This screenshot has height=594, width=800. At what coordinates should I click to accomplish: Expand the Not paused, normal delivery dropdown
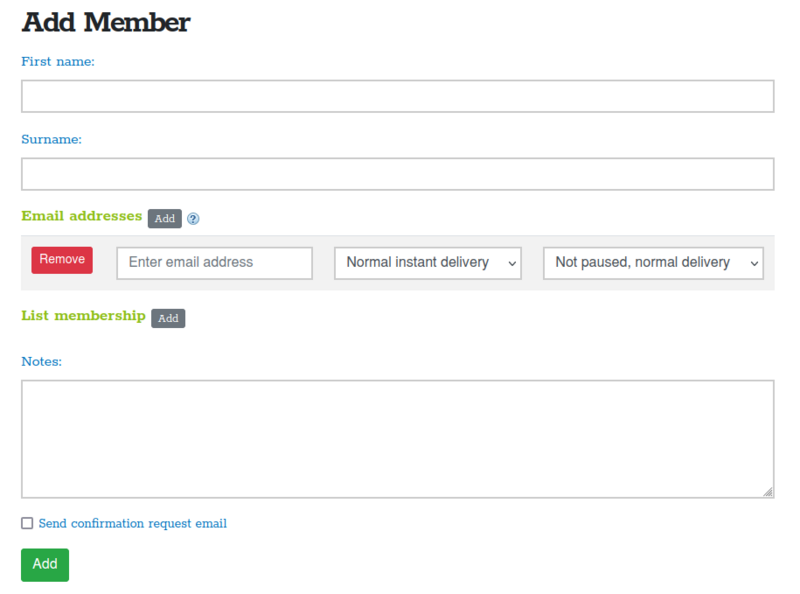[653, 263]
